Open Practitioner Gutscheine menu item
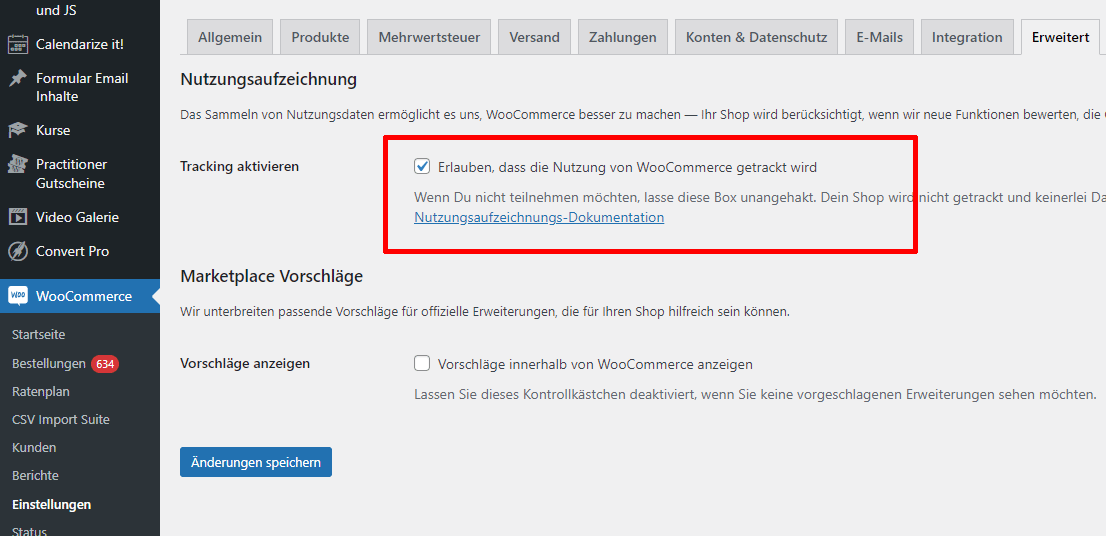Viewport: 1106px width, 536px height. click(71, 173)
